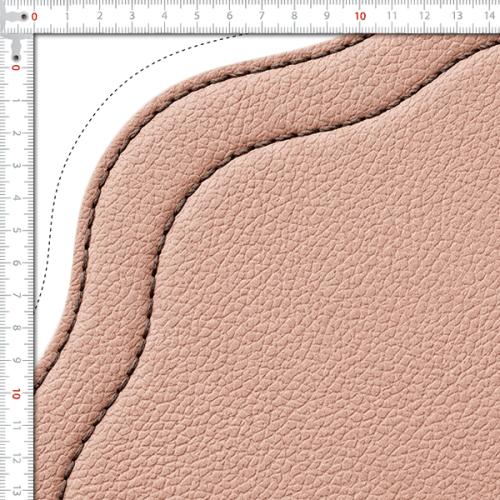The image size is (500, 500).
Task: Click the red 0 on vertical ruler
Action: click(x=16, y=68)
